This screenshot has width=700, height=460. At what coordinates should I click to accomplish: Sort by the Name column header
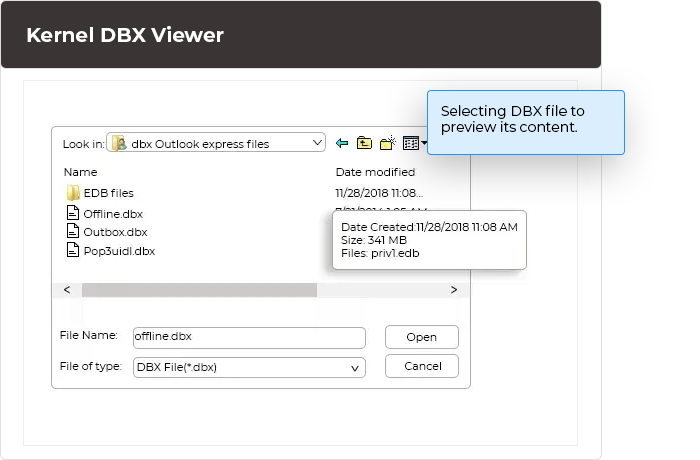click(80, 172)
